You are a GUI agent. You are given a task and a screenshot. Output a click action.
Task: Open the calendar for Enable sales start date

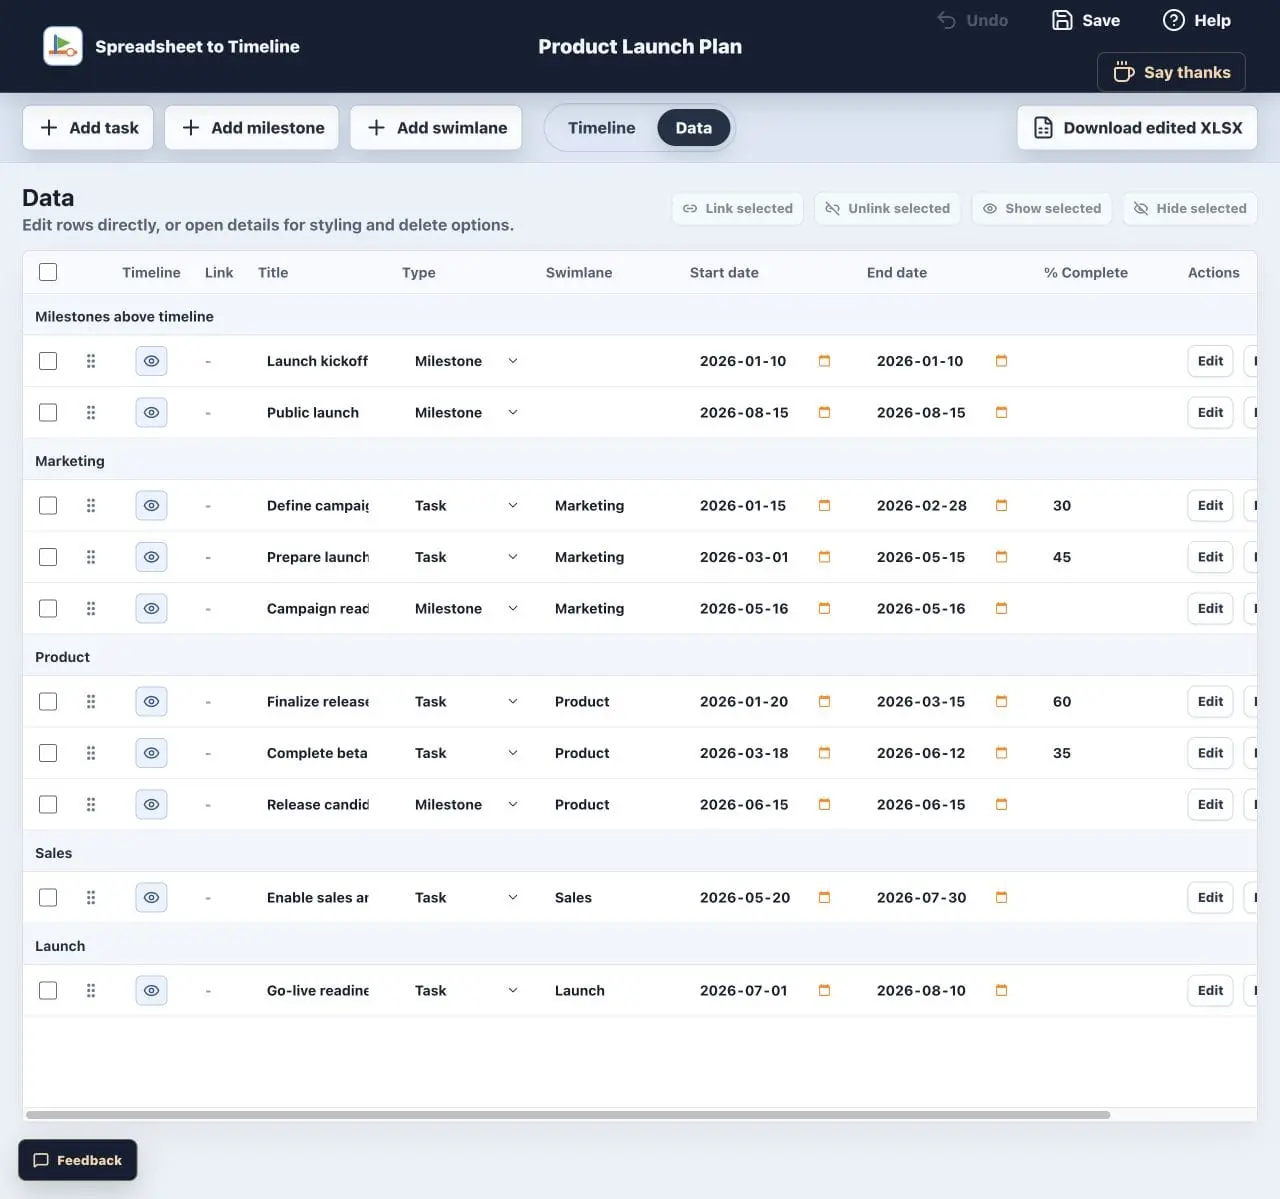point(824,897)
